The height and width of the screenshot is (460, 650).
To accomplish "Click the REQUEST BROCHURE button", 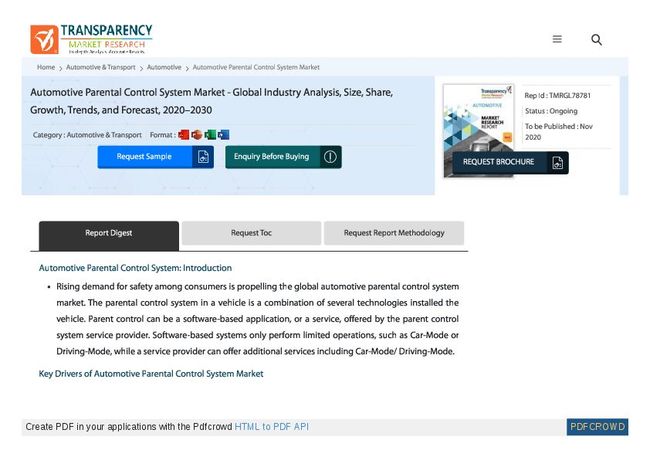I will coord(510,162).
